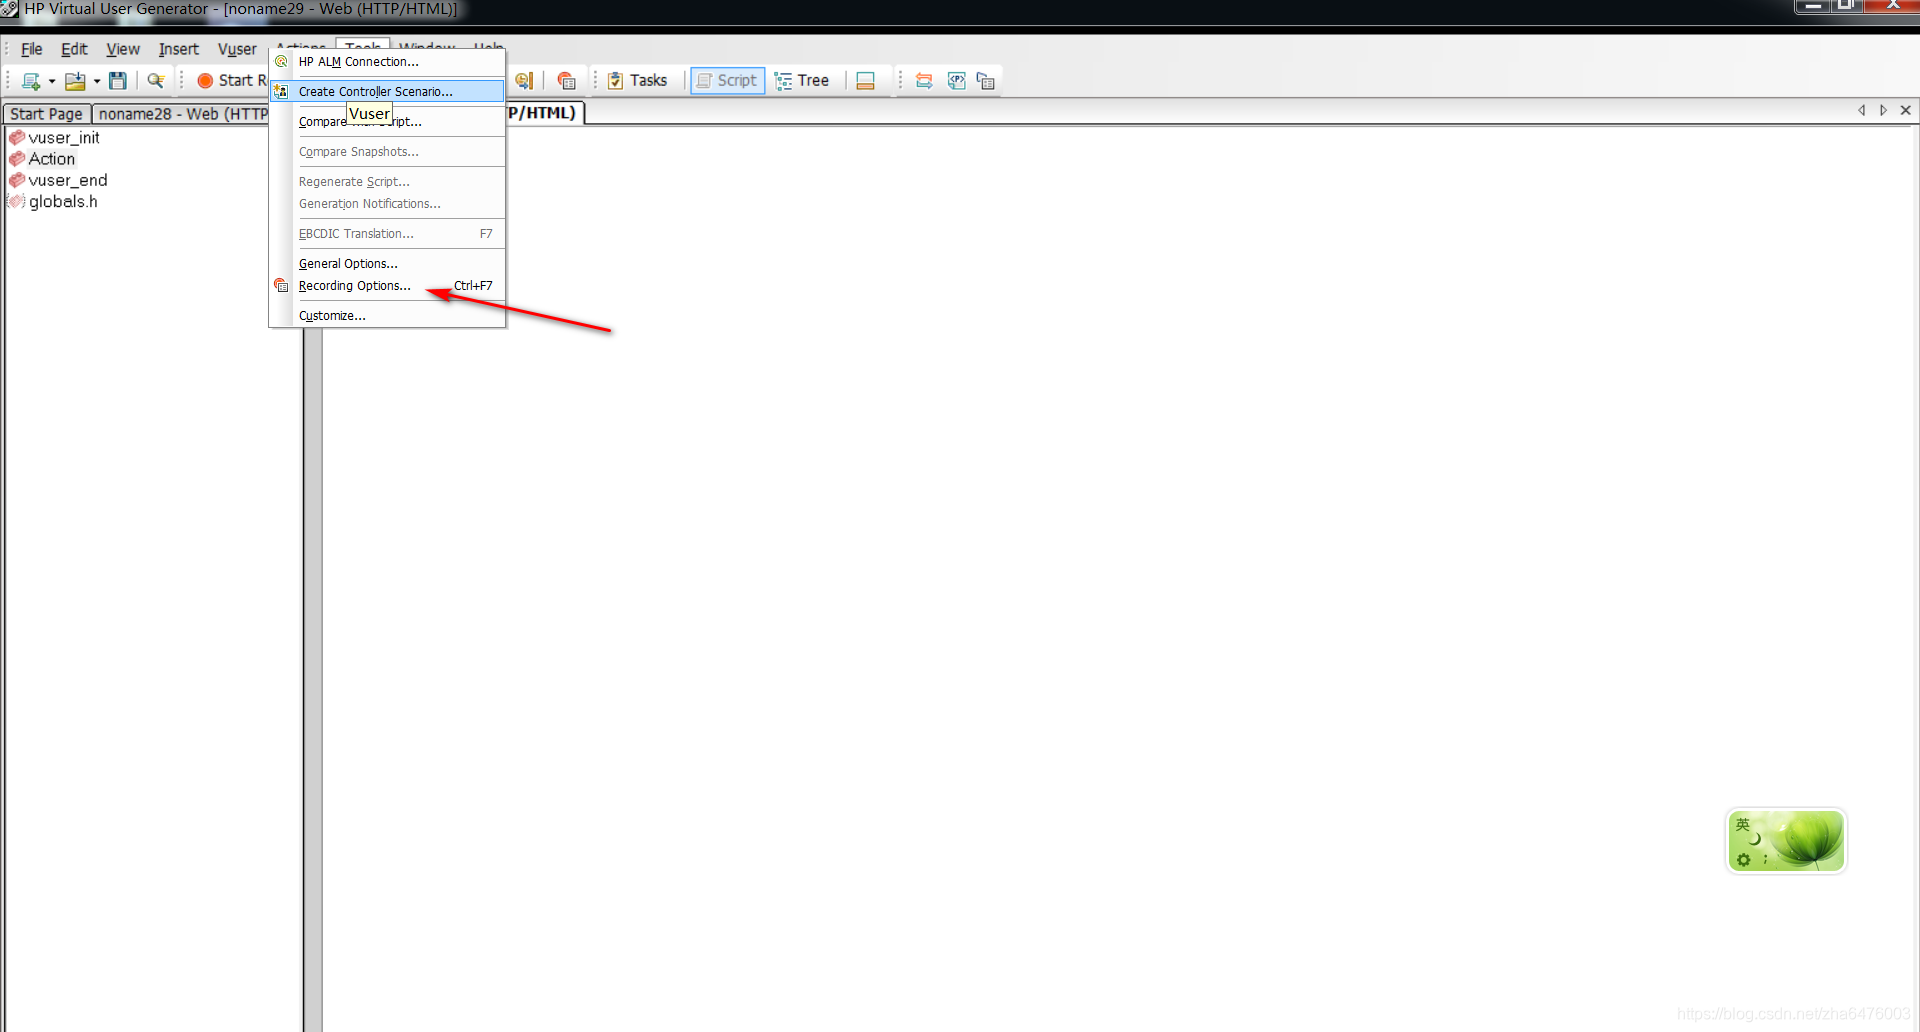Switch to Tree view
This screenshot has width=1920, height=1032.
(x=802, y=81)
